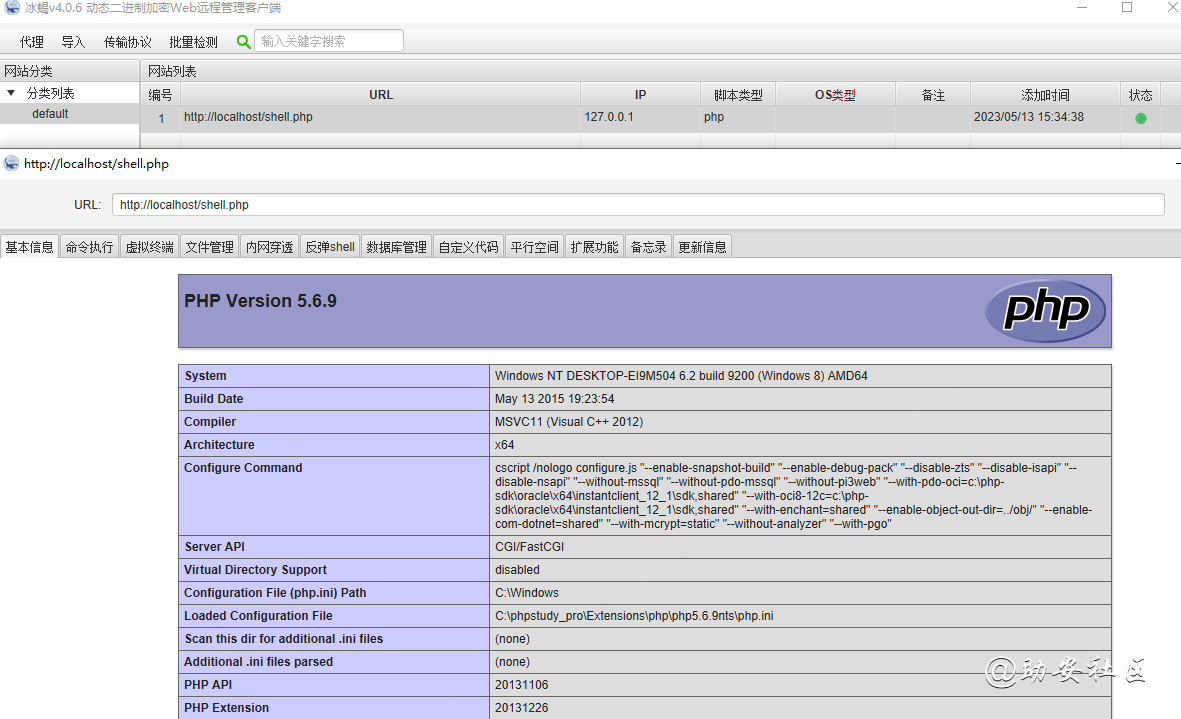The height and width of the screenshot is (719, 1181).
Task: Open the 代理 menu
Action: tap(32, 42)
